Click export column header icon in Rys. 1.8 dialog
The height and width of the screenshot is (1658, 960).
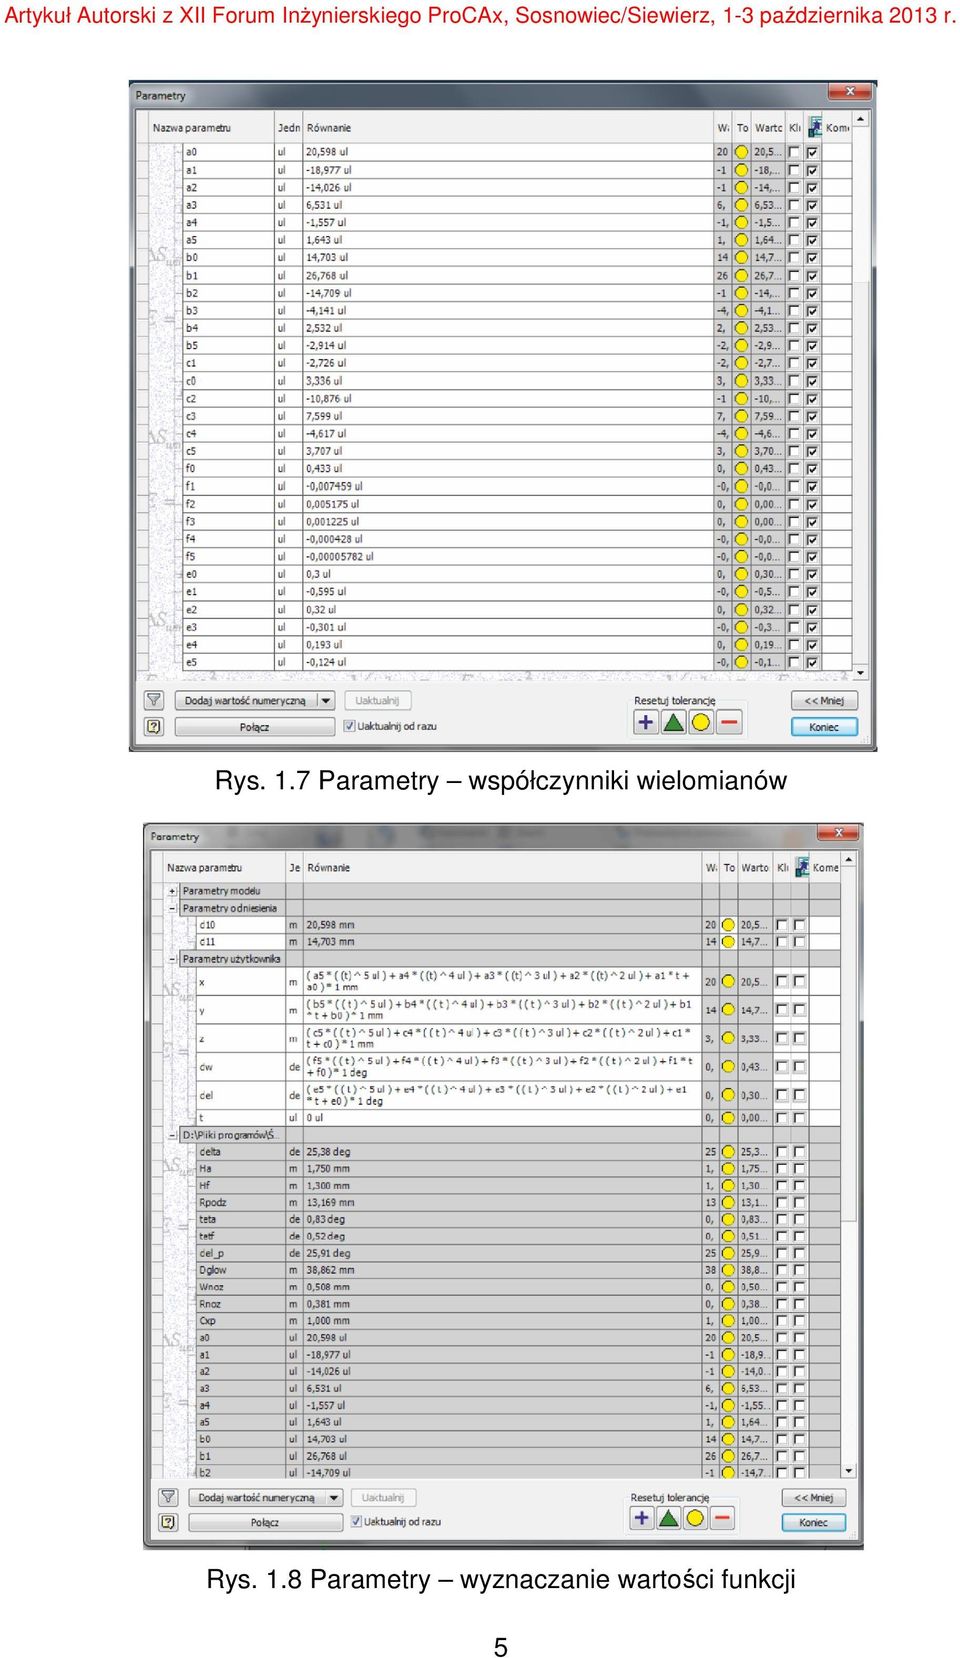pyautogui.click(x=802, y=867)
